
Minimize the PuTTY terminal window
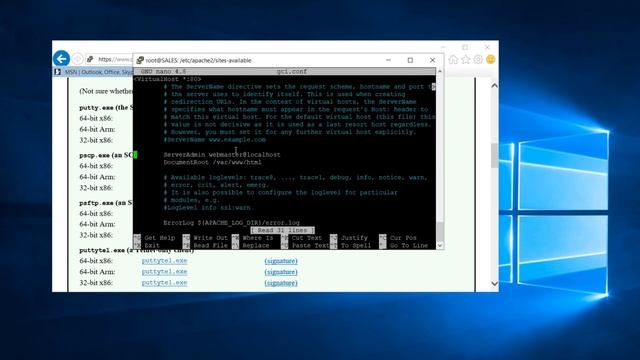click(x=388, y=60)
